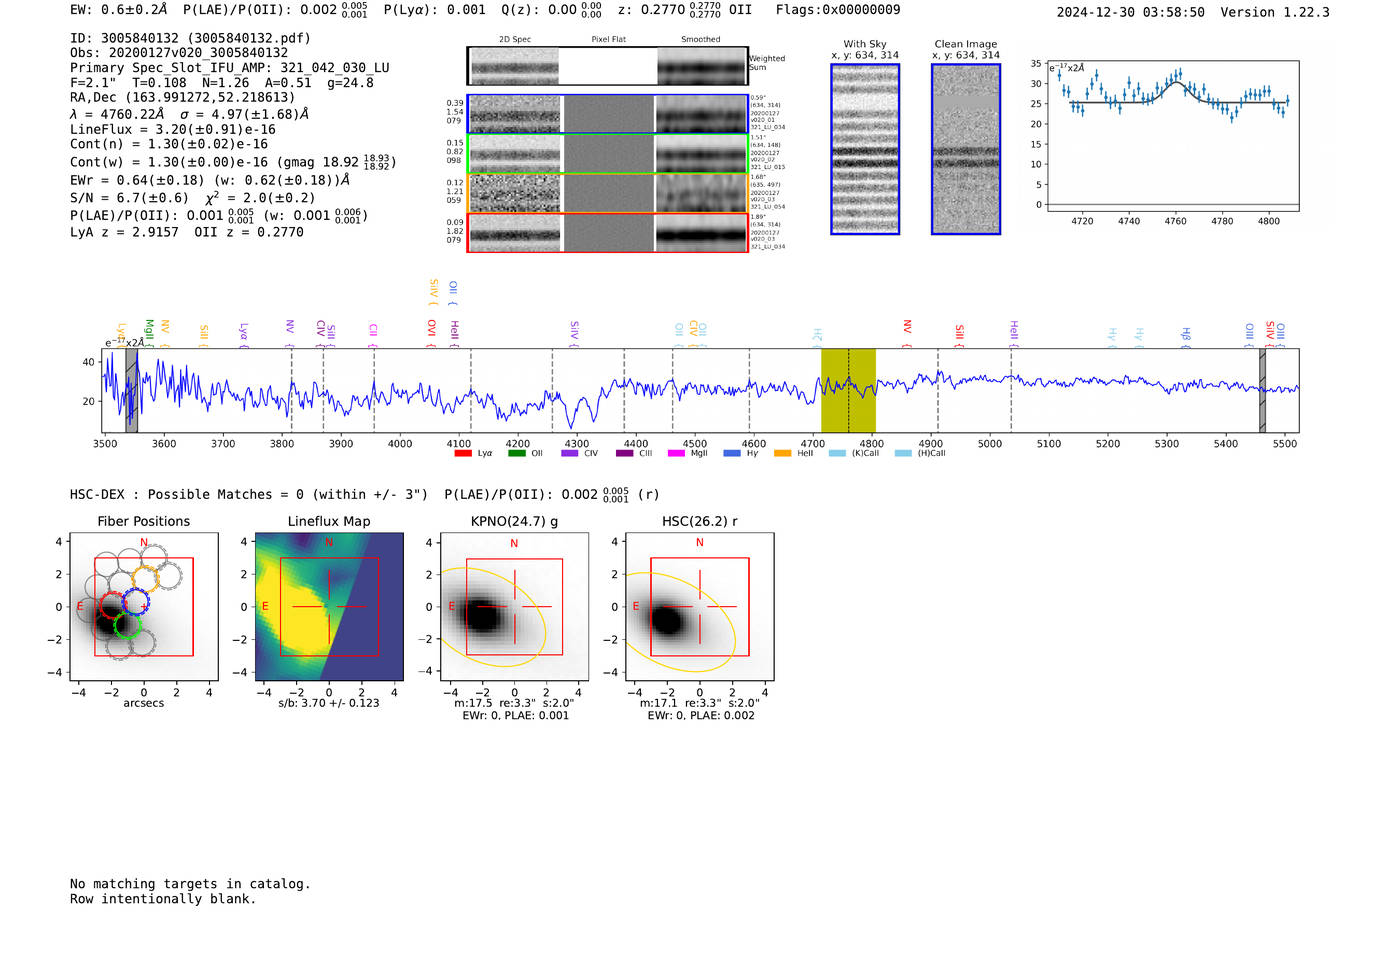Screen dimensions: 1400x953
Task: Click the gray hatched band near 5460 Å
Action: click(1262, 390)
